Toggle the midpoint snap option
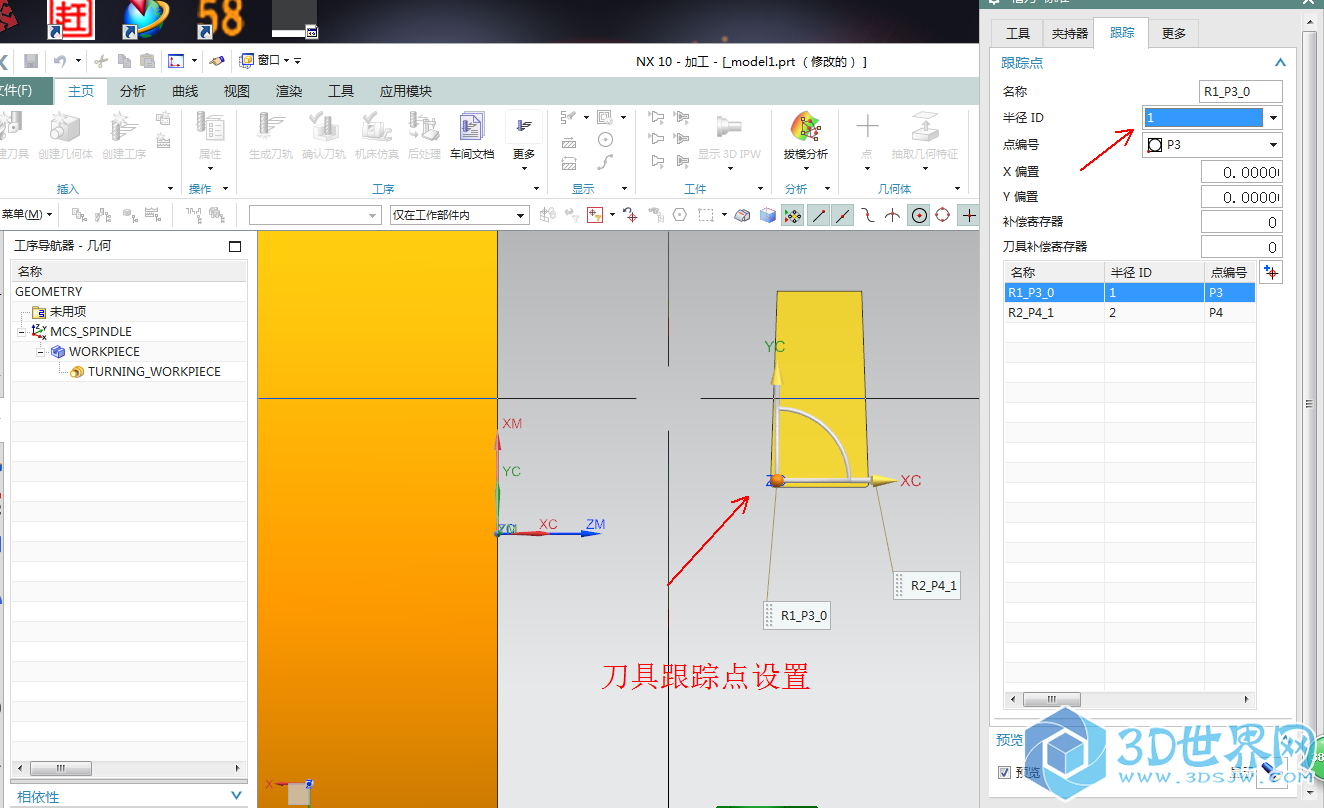The width and height of the screenshot is (1324, 808). (843, 215)
